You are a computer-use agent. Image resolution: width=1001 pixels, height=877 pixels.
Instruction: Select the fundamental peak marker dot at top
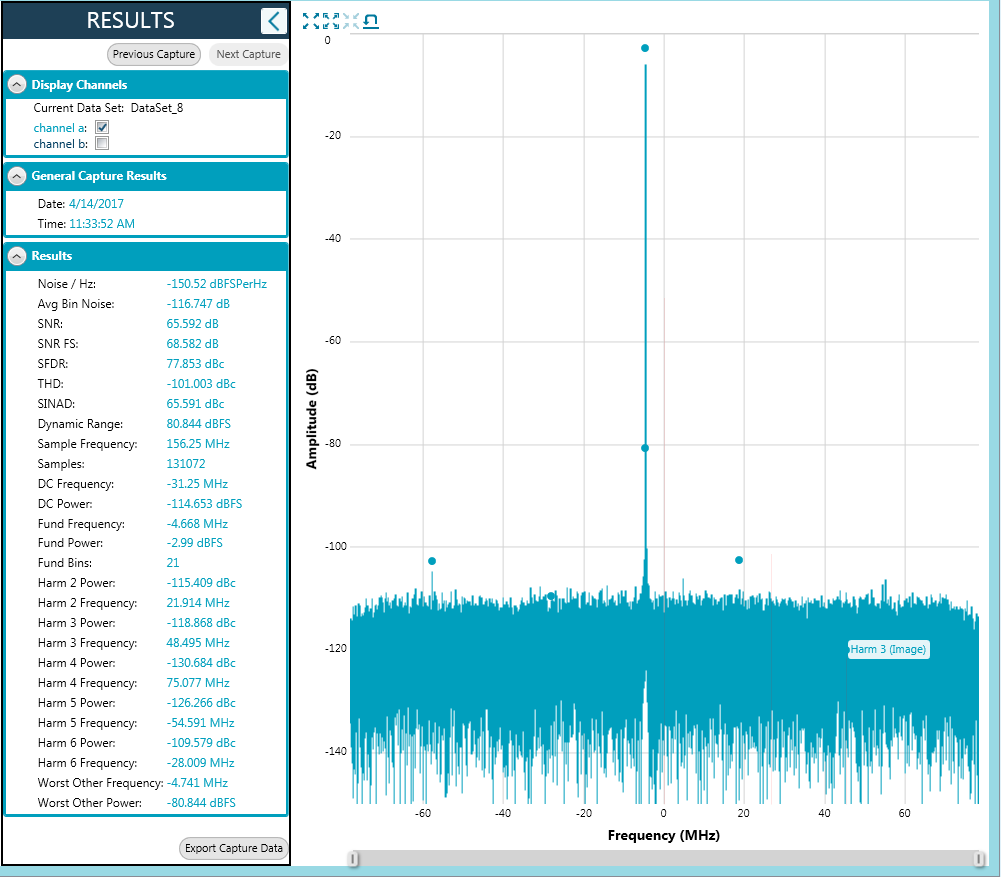[x=645, y=48]
